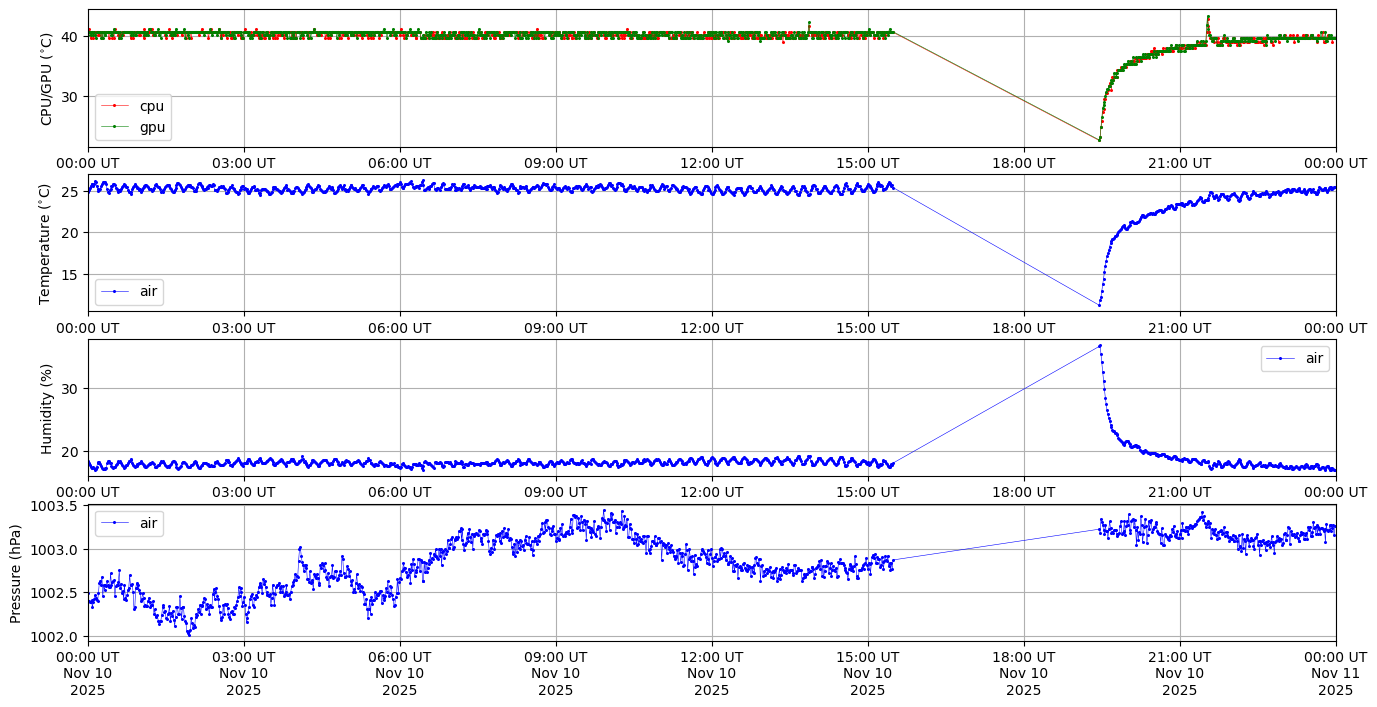The width and height of the screenshot is (1377, 707).
Task: Click the Temperature (°C) y-axis label
Action: [46, 243]
